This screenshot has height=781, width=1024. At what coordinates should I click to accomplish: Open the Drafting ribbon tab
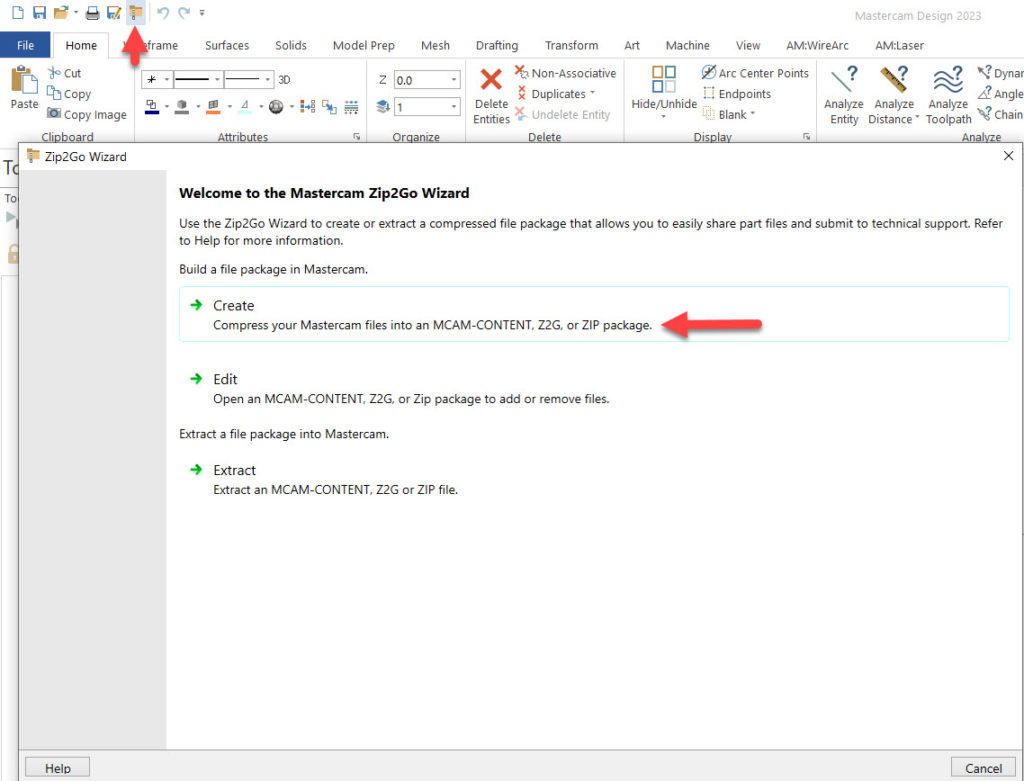coord(497,45)
